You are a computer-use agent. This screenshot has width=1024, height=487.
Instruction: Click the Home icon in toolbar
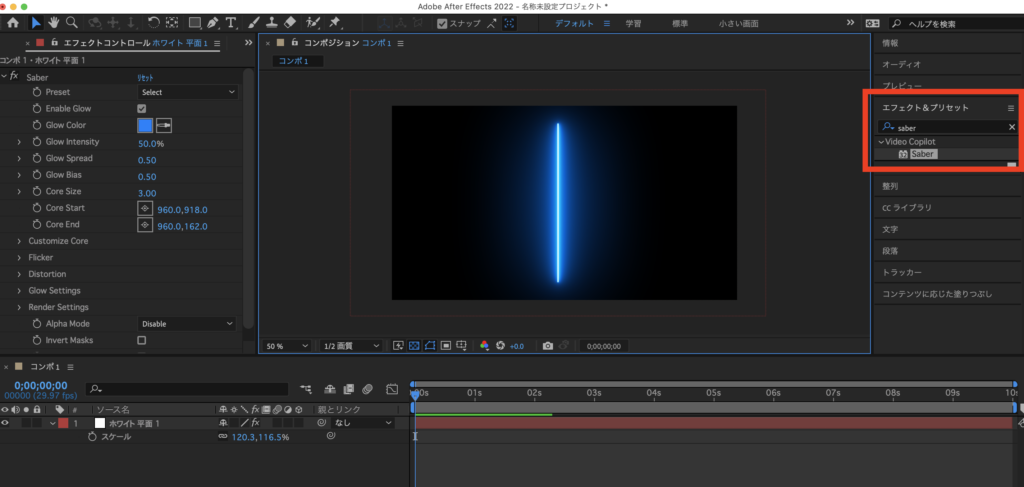pyautogui.click(x=13, y=22)
